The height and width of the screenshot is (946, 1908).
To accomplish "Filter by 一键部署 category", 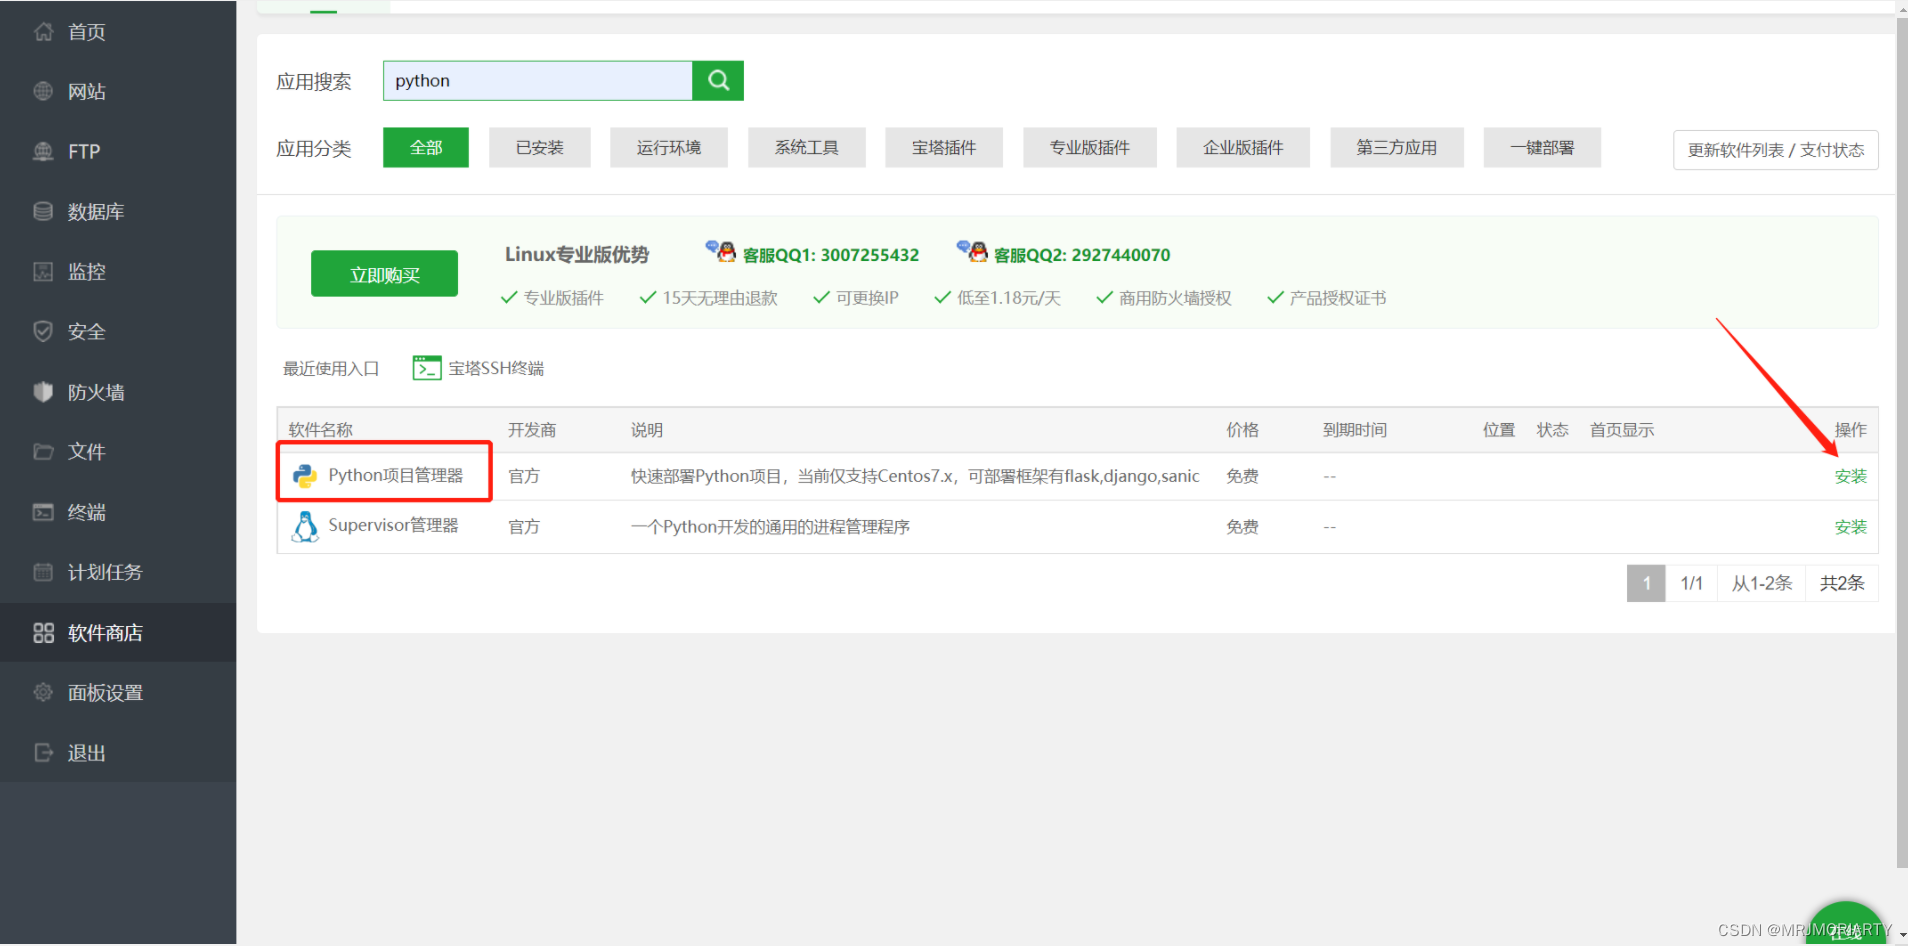I will click(x=1542, y=147).
